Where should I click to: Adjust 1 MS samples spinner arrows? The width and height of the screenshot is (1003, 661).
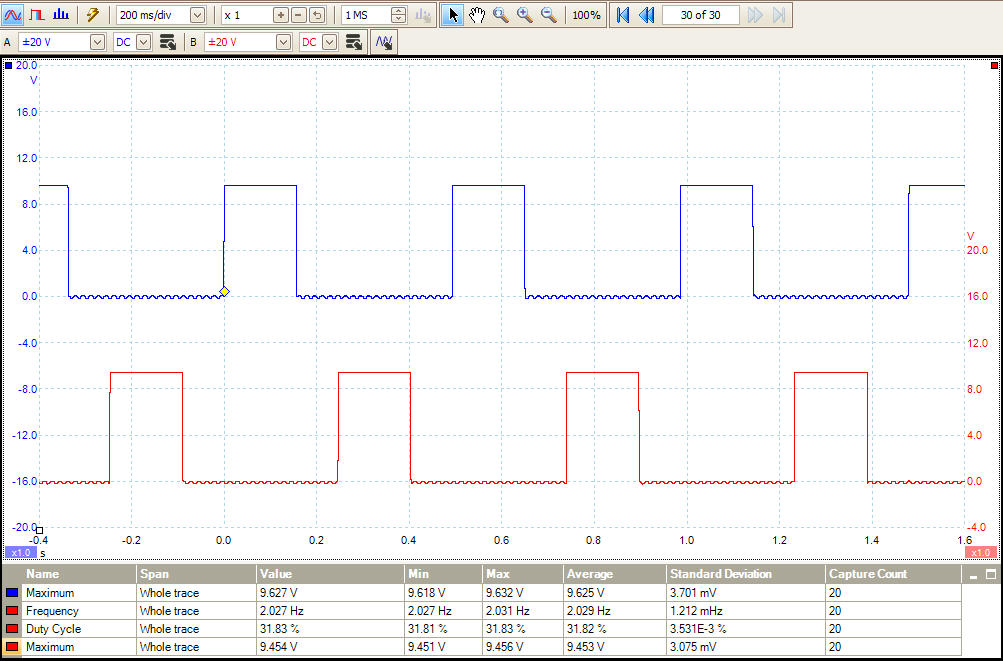tap(399, 15)
